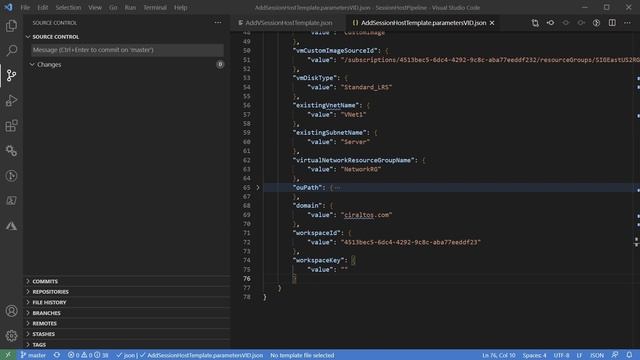Click the master branch status item
The image size is (640, 360).
pyautogui.click(x=33, y=355)
